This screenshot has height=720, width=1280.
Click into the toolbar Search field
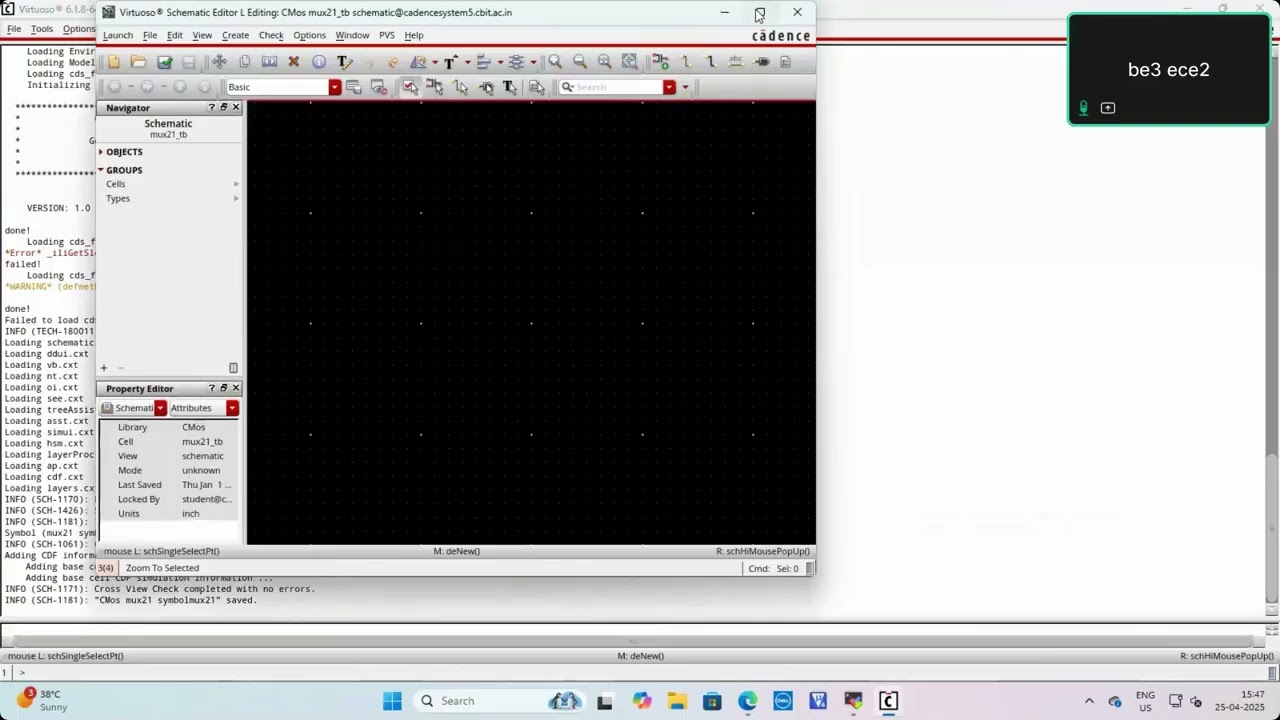coord(610,87)
